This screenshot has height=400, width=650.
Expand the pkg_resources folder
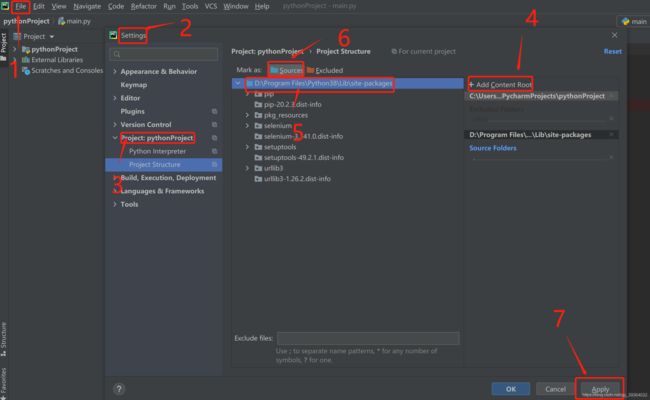click(247, 115)
